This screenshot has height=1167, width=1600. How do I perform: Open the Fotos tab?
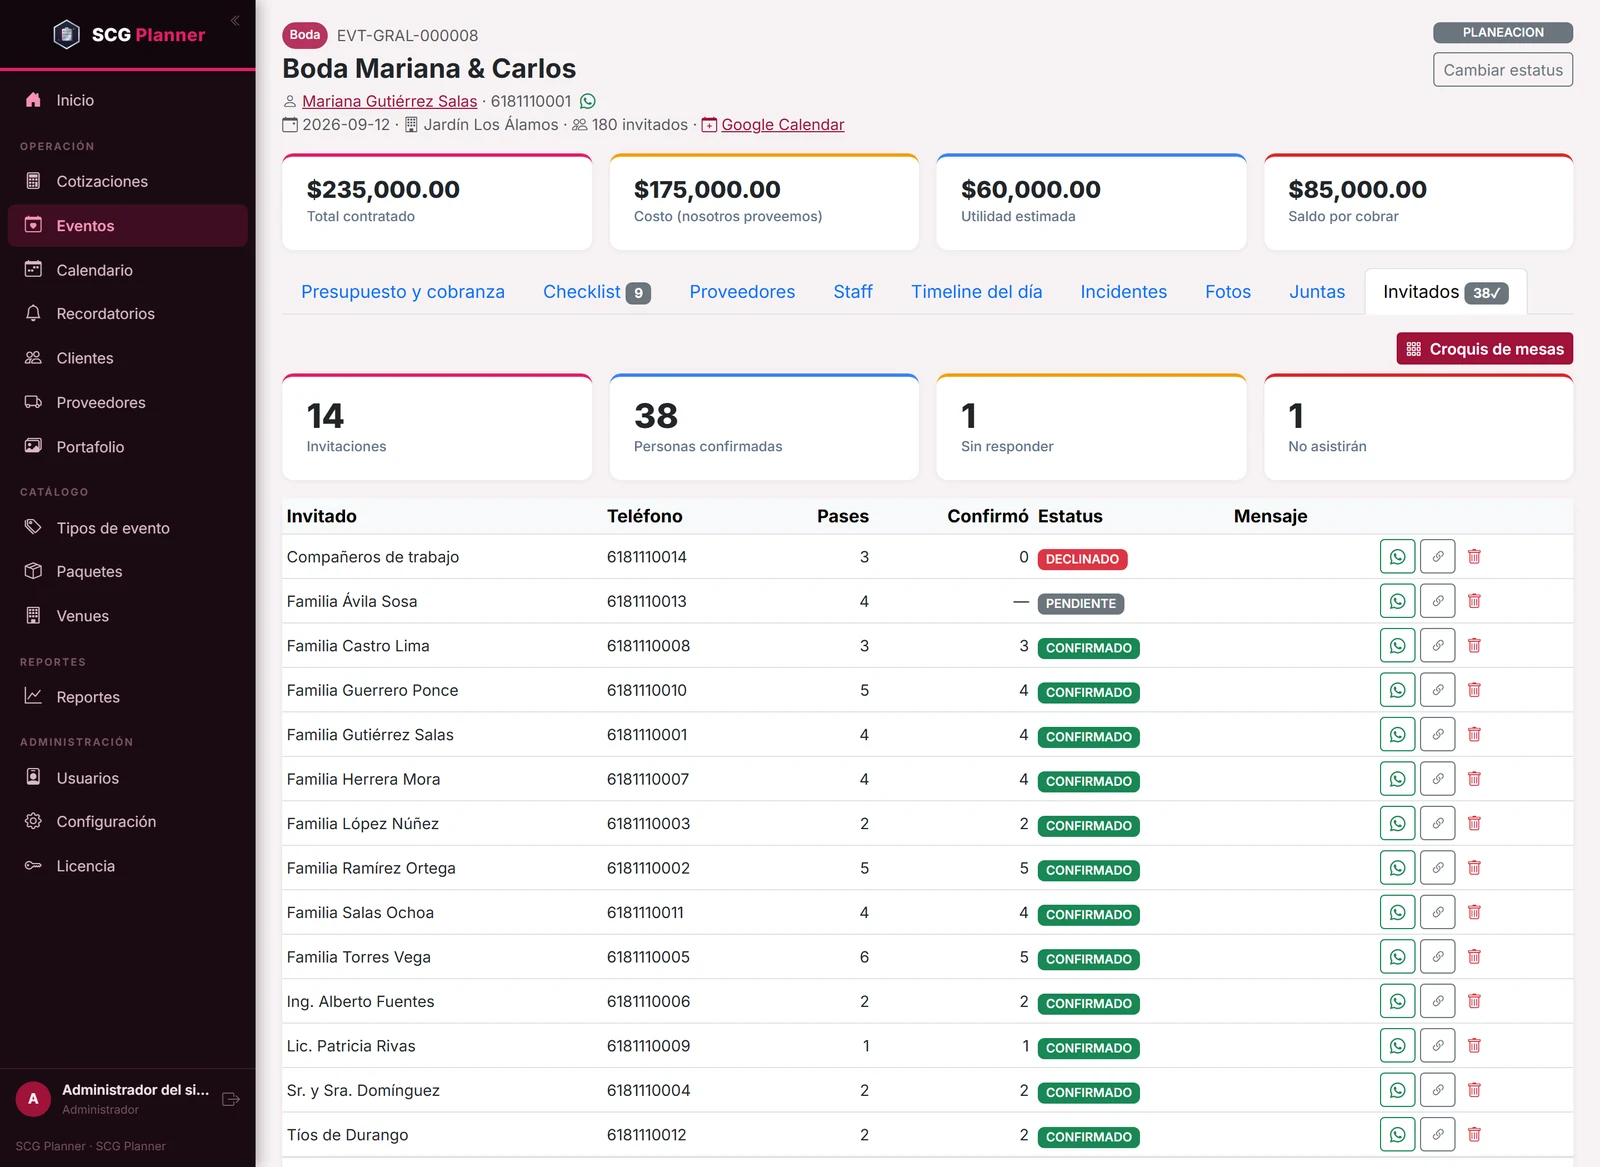[1227, 292]
